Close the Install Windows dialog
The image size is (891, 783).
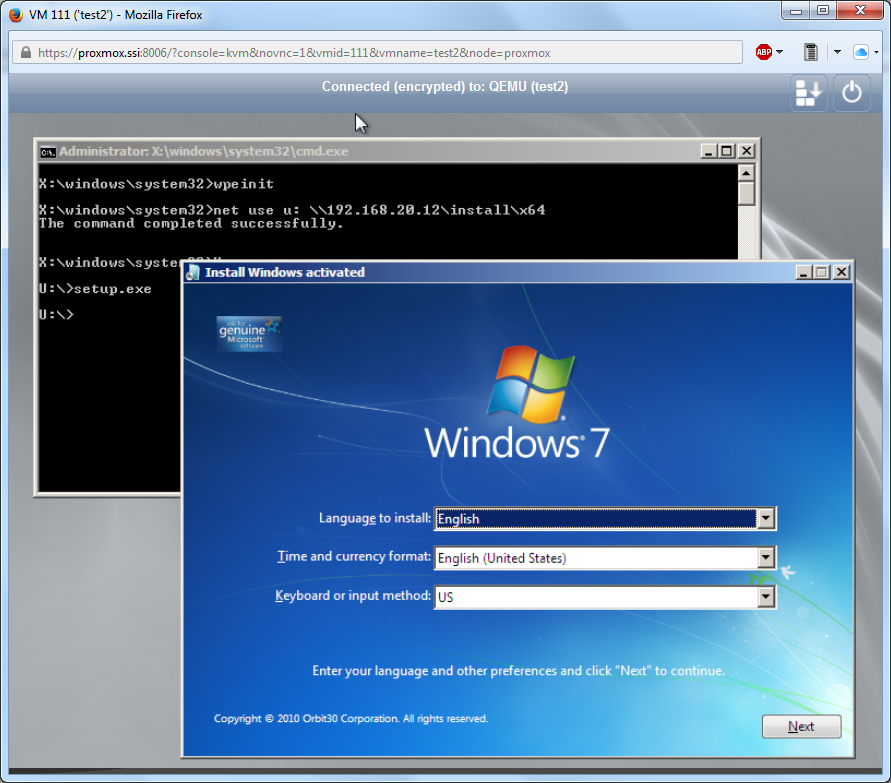[841, 273]
